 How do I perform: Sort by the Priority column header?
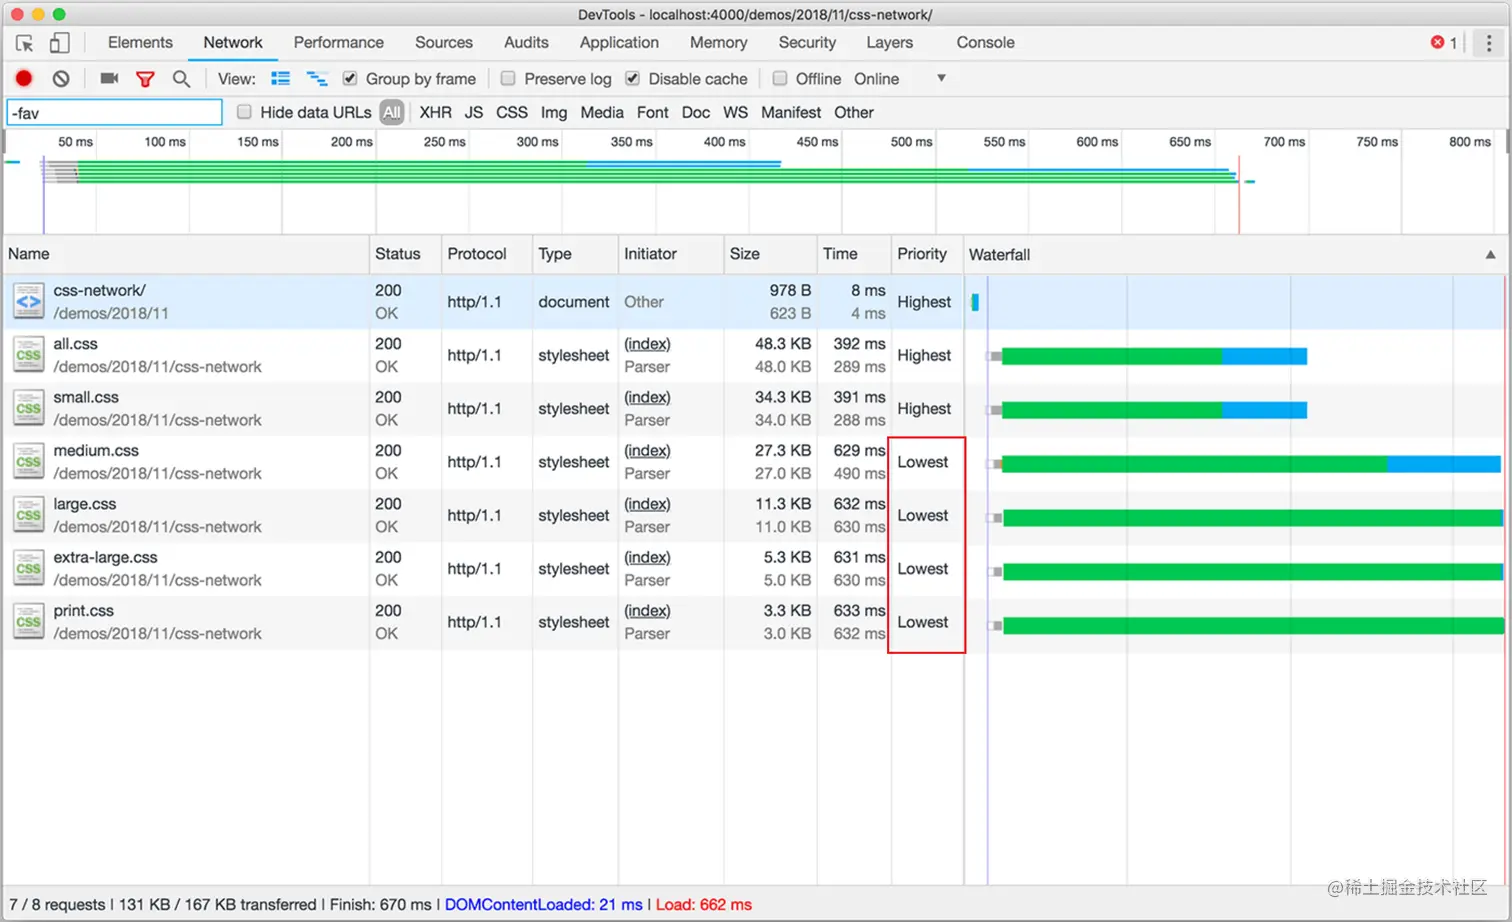(x=927, y=254)
